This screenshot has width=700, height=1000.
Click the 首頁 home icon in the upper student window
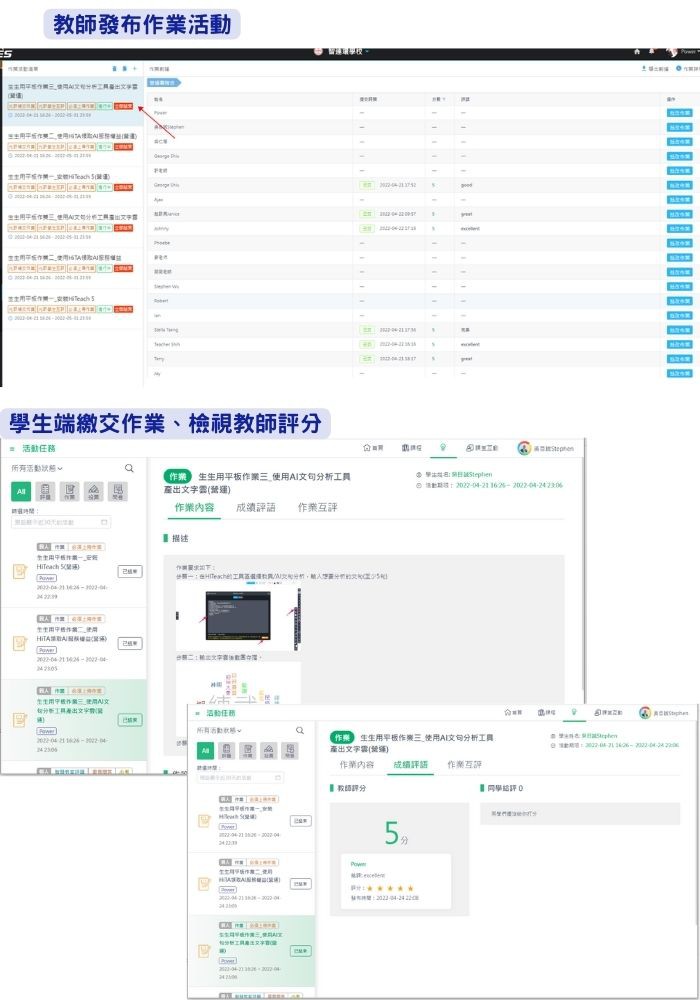[x=374, y=449]
